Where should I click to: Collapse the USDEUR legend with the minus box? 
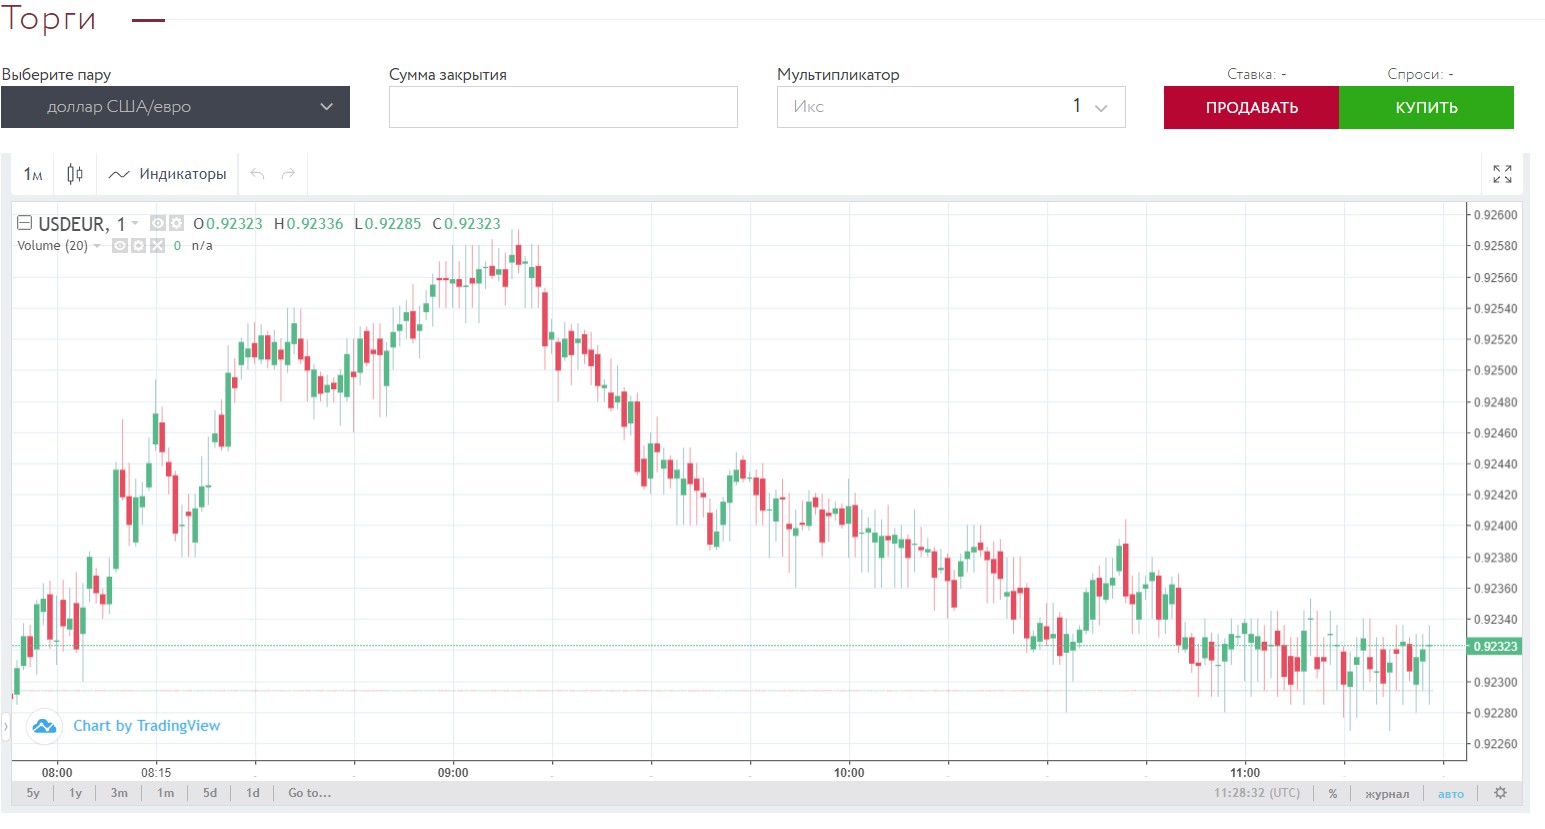pos(25,223)
